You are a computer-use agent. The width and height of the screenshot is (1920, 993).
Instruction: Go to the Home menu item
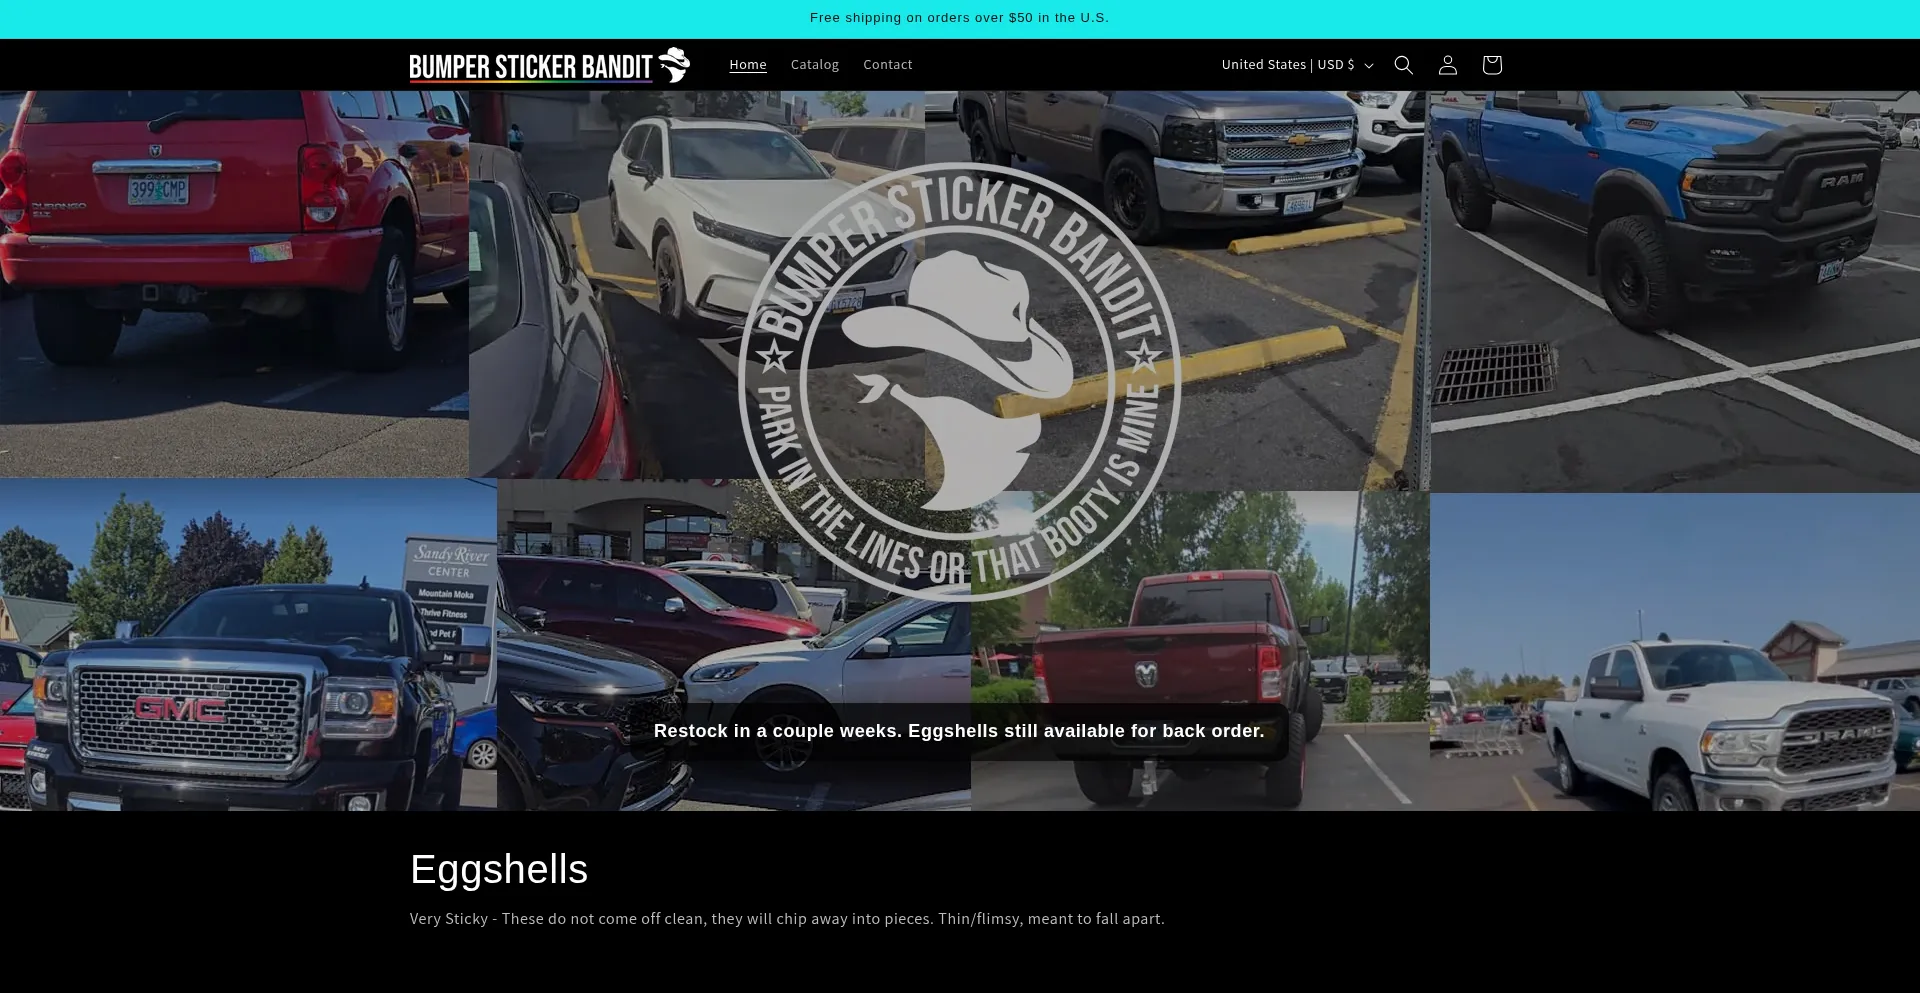pos(748,65)
